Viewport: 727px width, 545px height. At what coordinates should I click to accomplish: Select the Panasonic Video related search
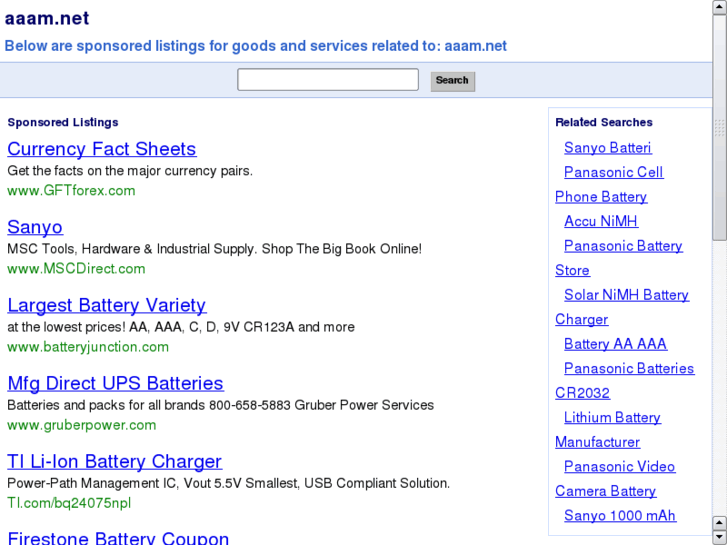pos(619,467)
